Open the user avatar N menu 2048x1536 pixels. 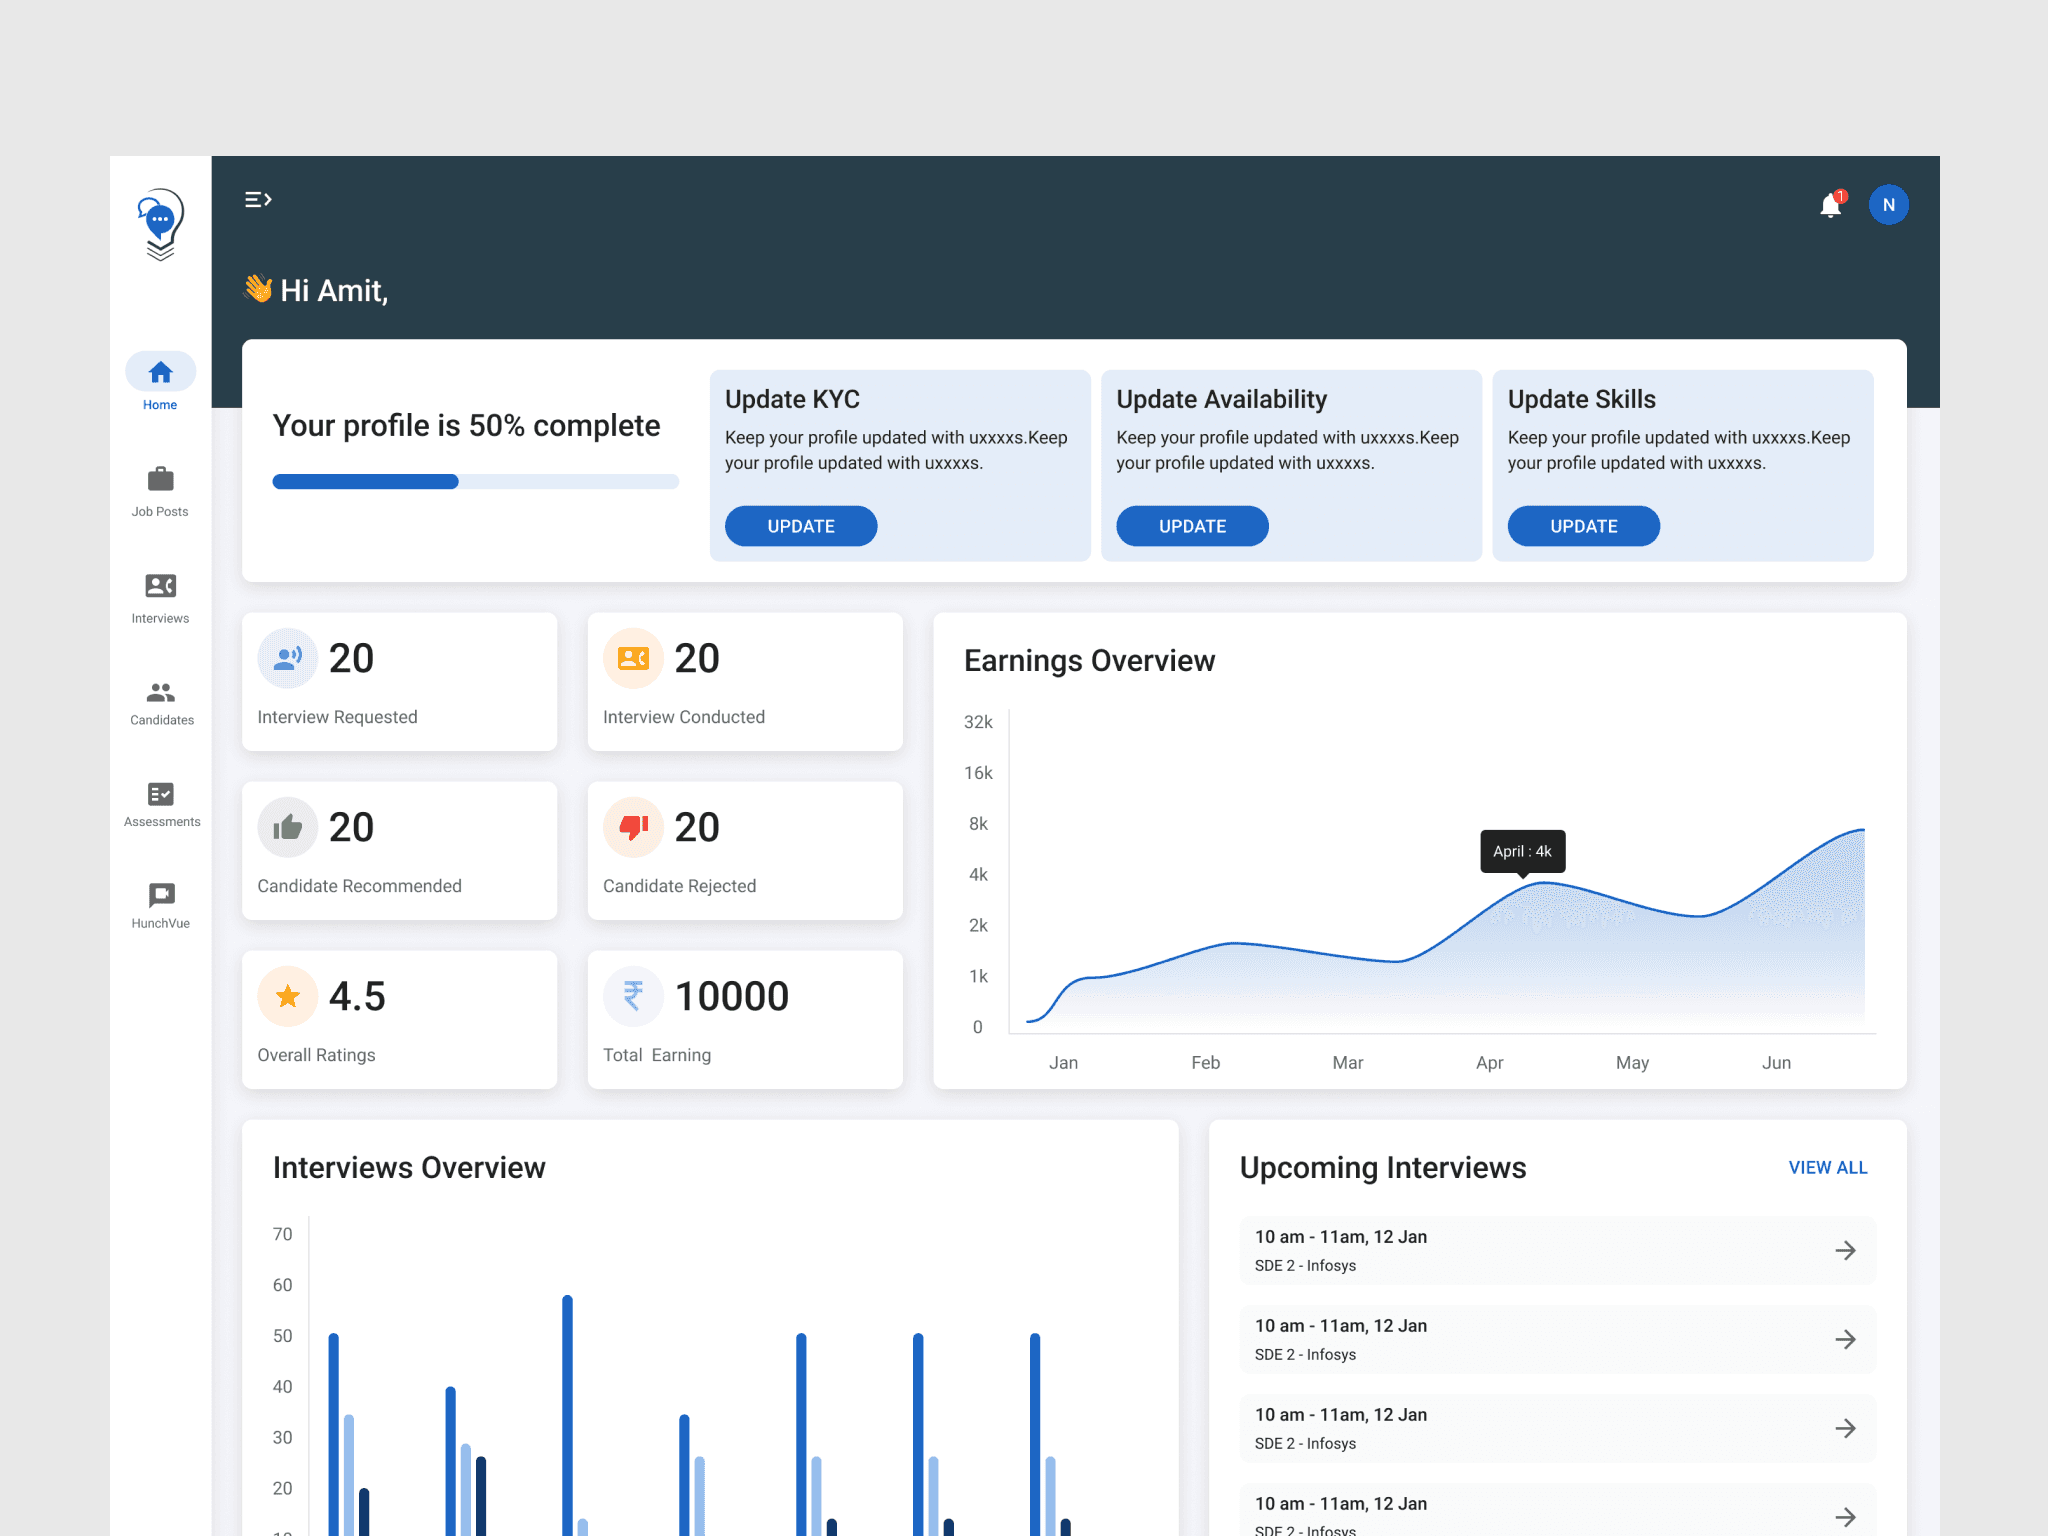pos(1888,205)
